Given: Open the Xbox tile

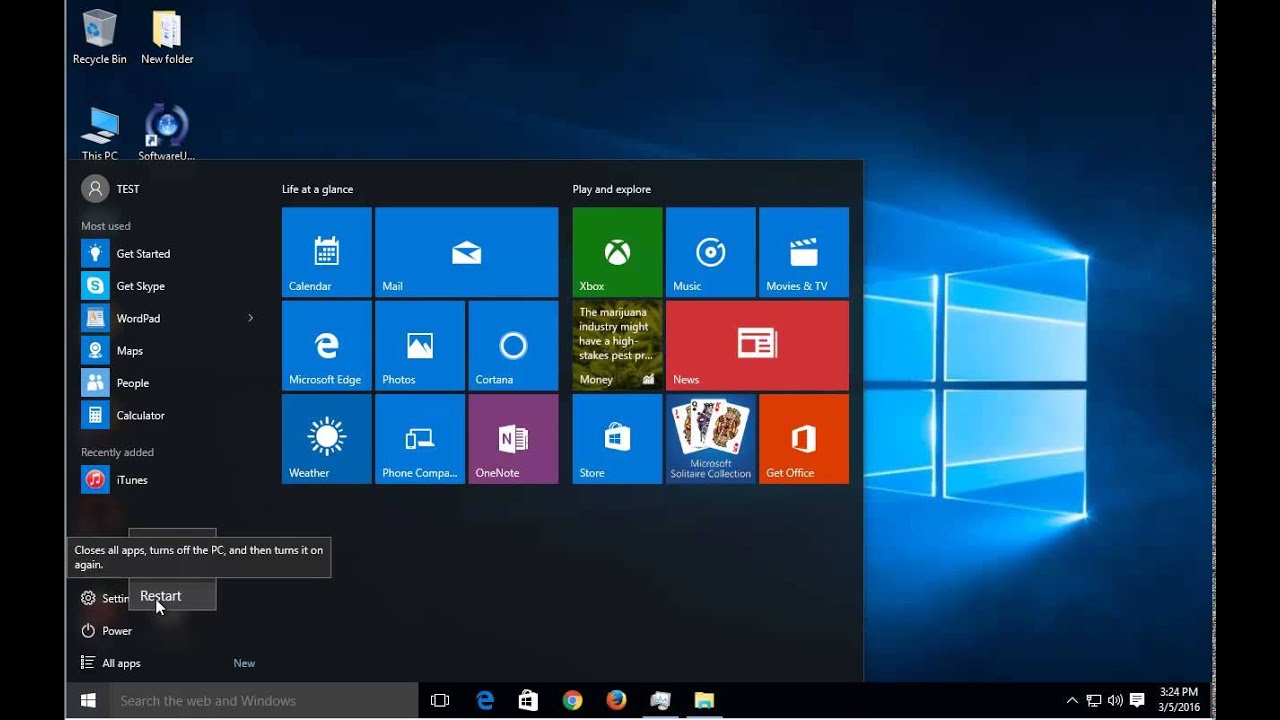Looking at the screenshot, I should click(617, 252).
